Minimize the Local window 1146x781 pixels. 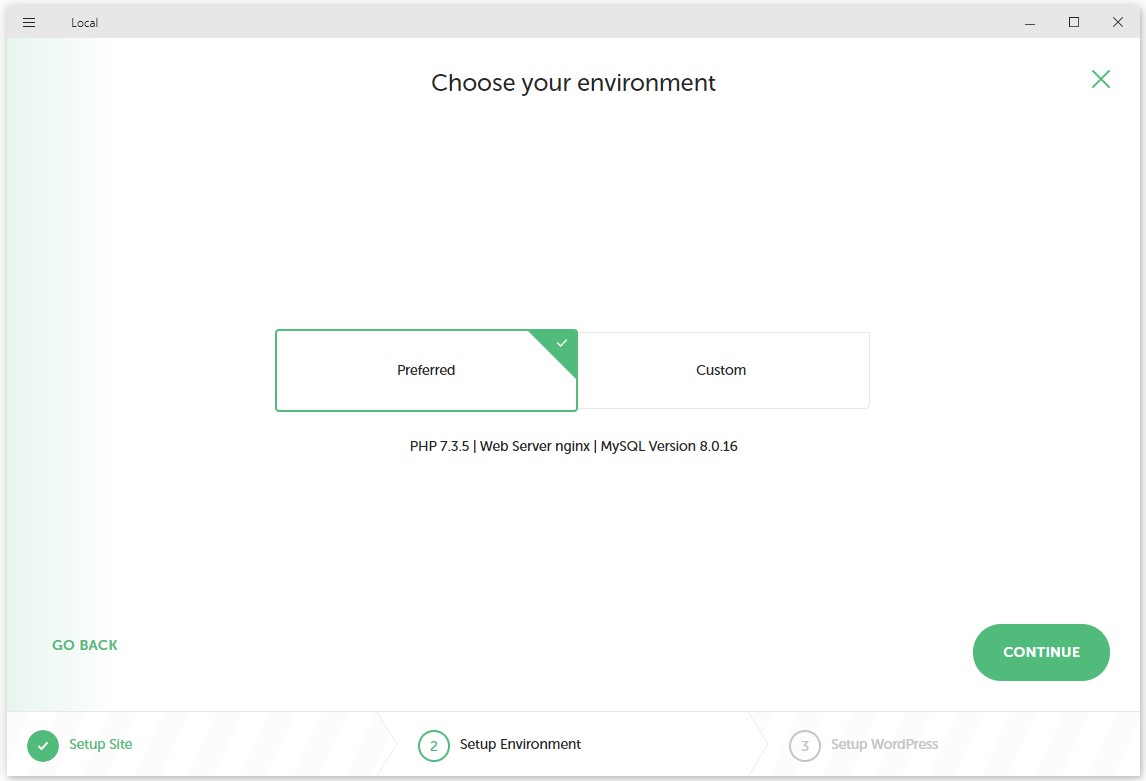(1029, 22)
